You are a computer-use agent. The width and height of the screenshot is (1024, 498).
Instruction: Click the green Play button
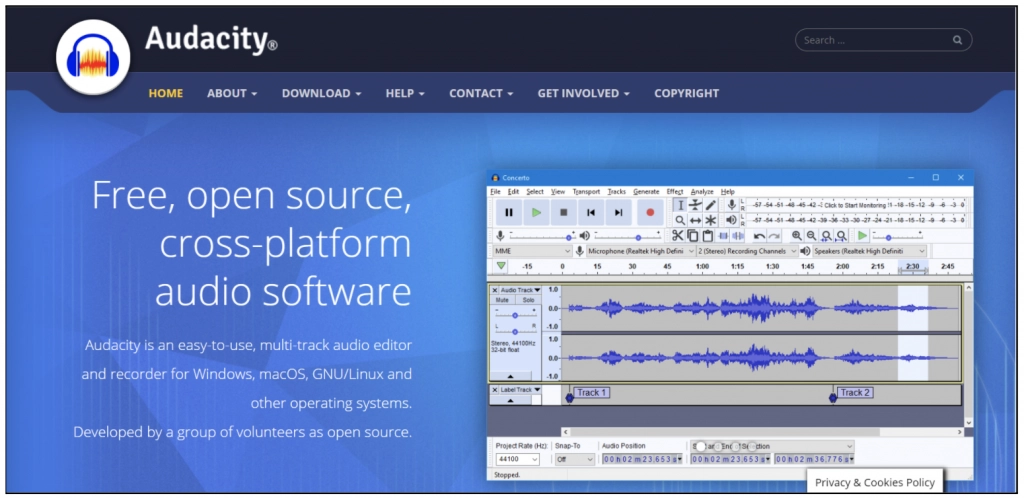click(x=536, y=212)
